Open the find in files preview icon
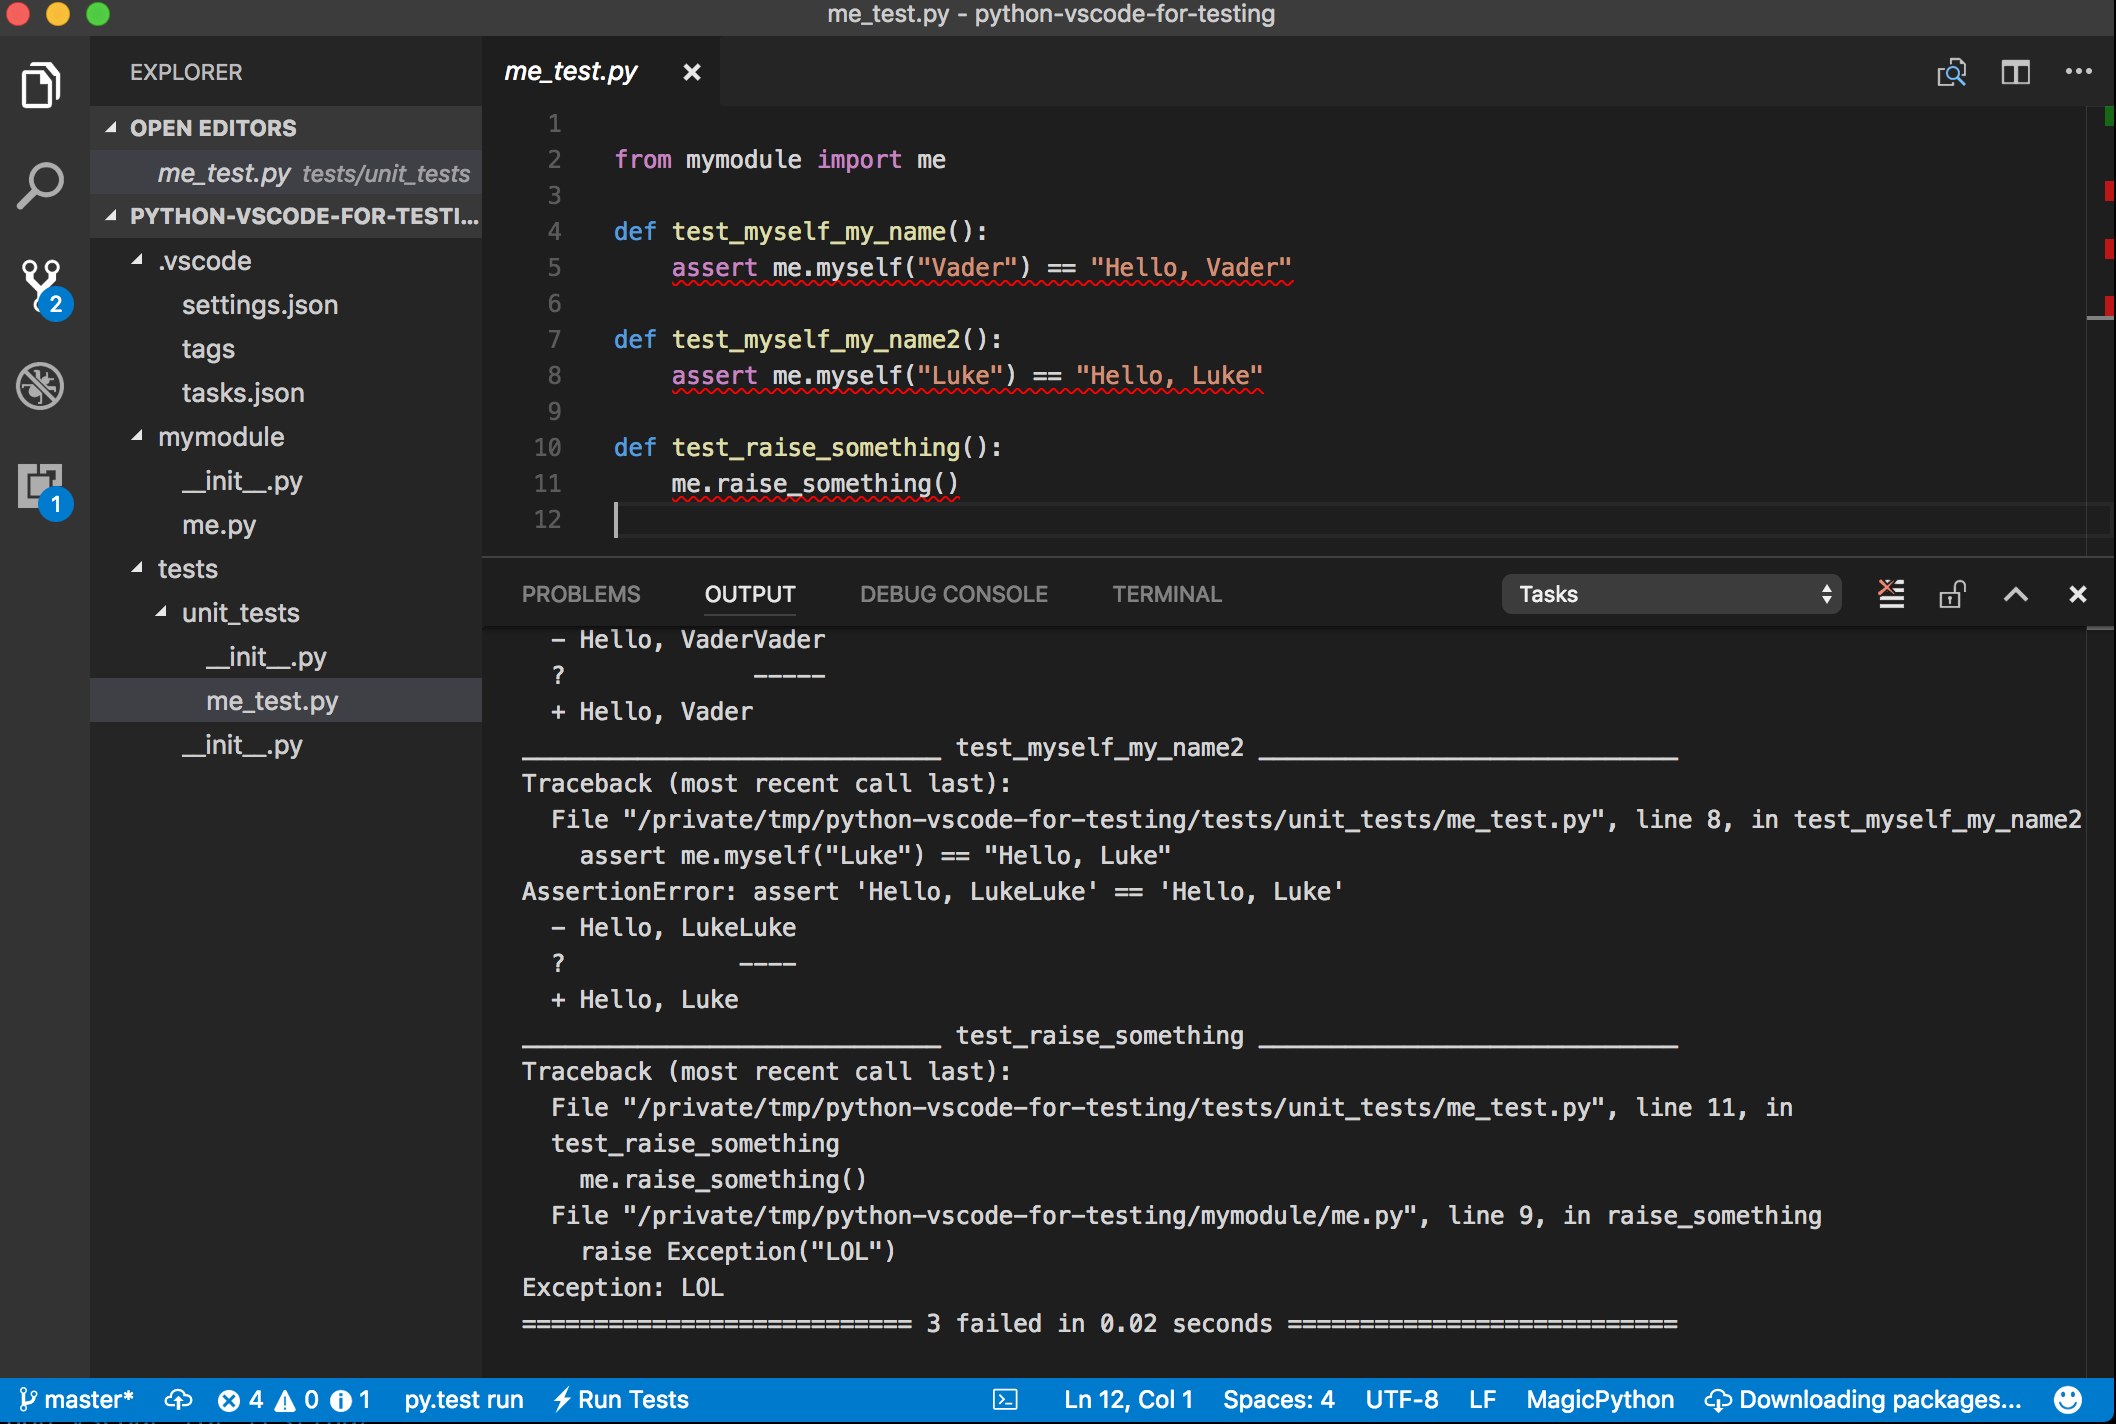The height and width of the screenshot is (1424, 2116). [x=1951, y=72]
